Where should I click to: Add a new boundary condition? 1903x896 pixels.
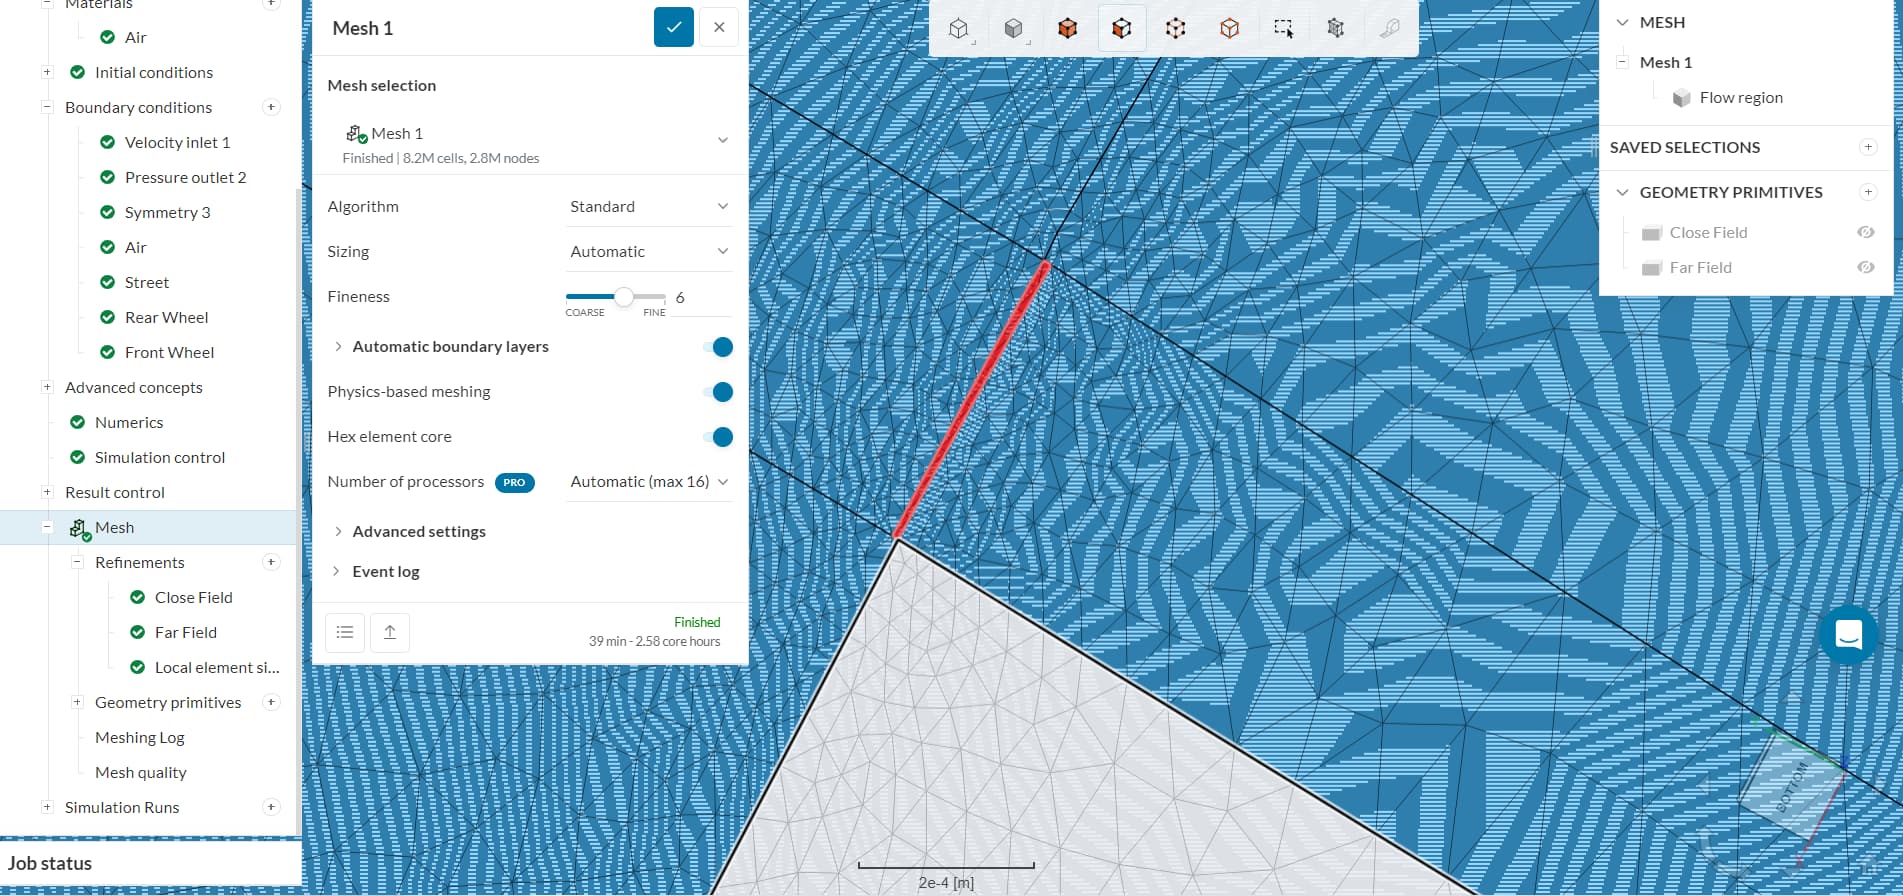coord(271,107)
